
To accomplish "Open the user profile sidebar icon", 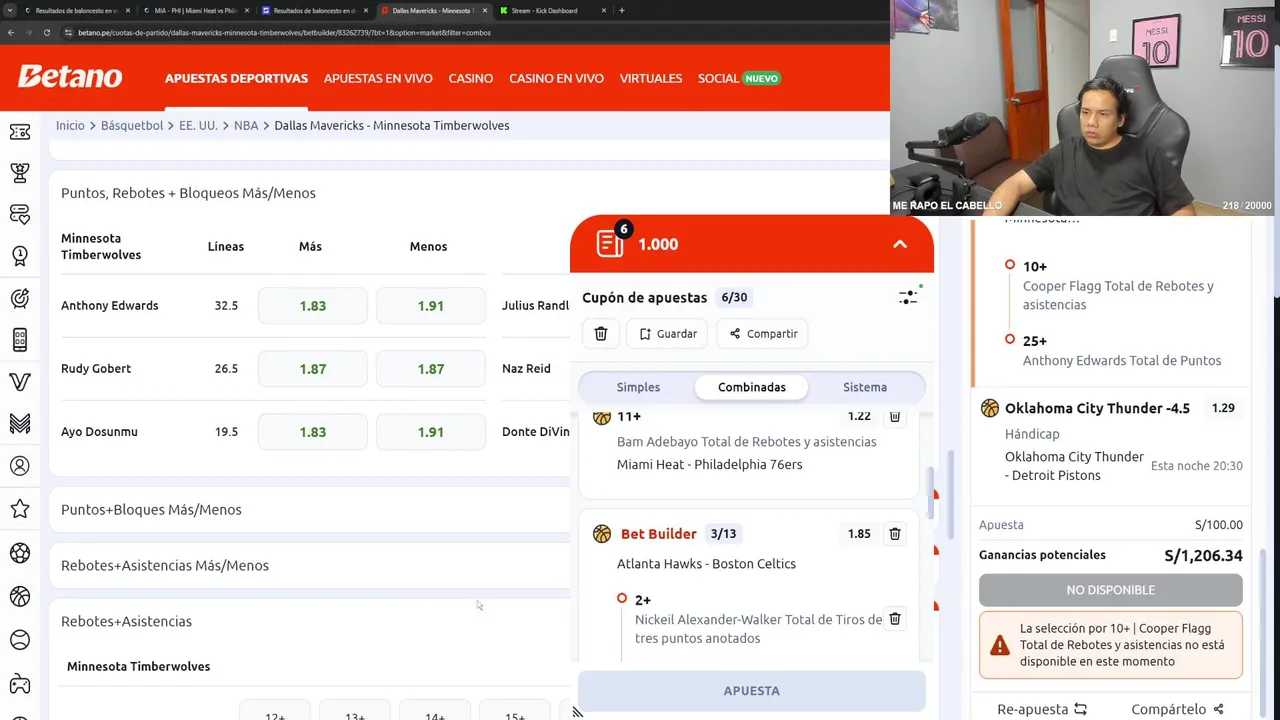I will [20, 466].
